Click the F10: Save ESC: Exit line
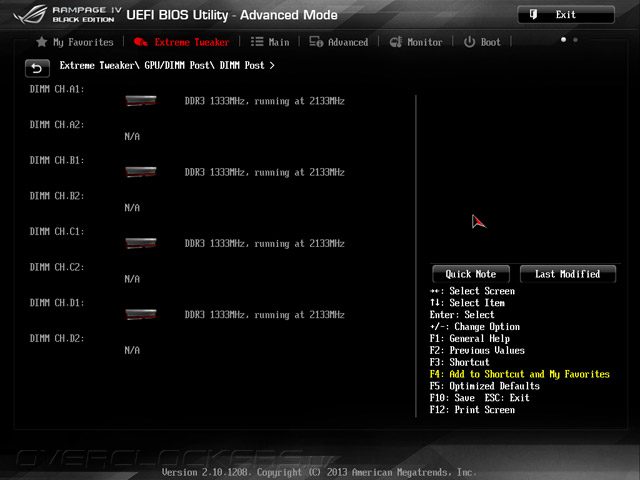This screenshot has height=480, width=640. point(480,398)
